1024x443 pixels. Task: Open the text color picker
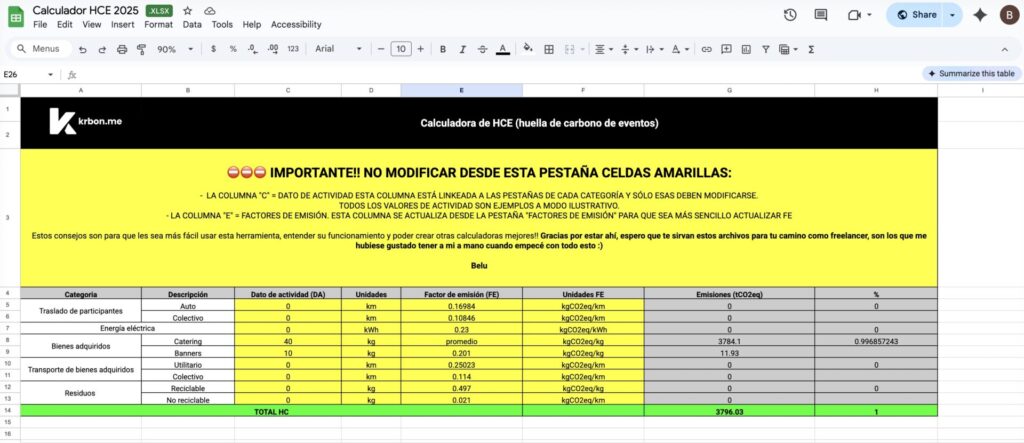tap(502, 49)
